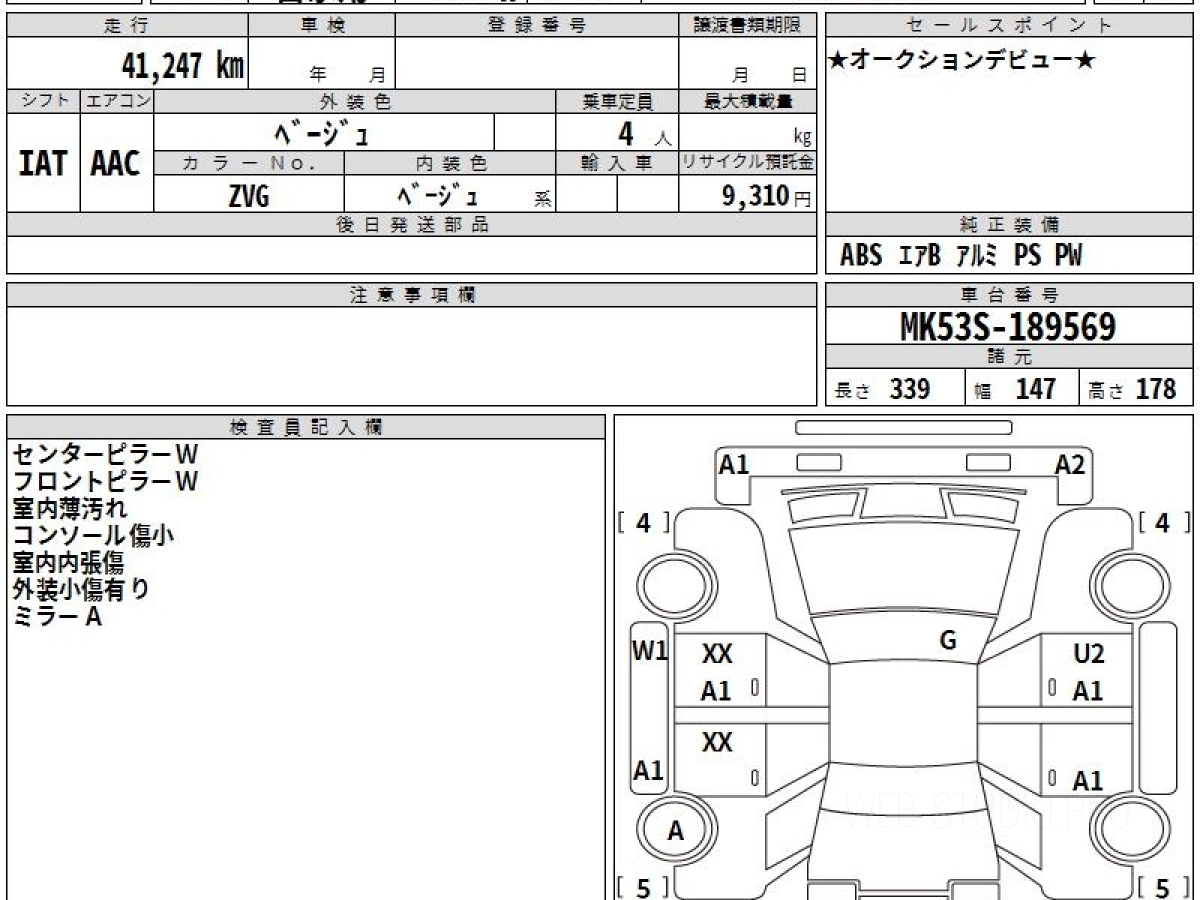Click the W1 damage mark on the diagram

[x=650, y=651]
